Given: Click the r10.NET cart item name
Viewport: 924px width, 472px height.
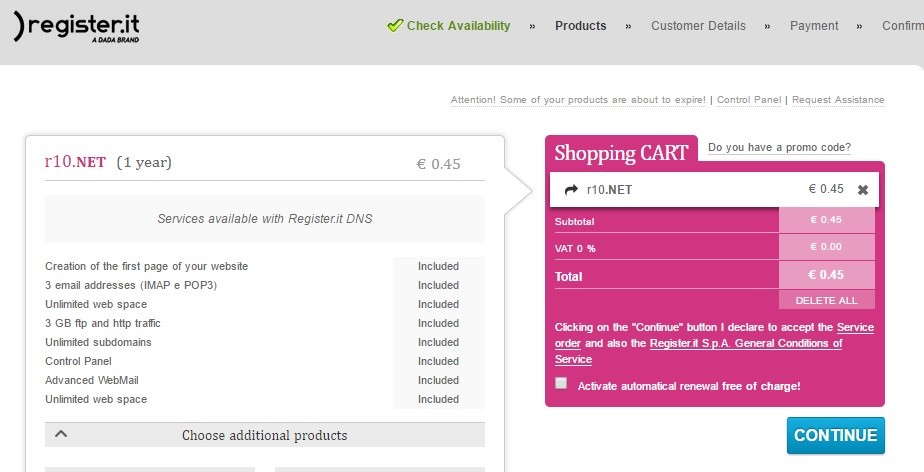Looking at the screenshot, I should pyautogui.click(x=609, y=190).
